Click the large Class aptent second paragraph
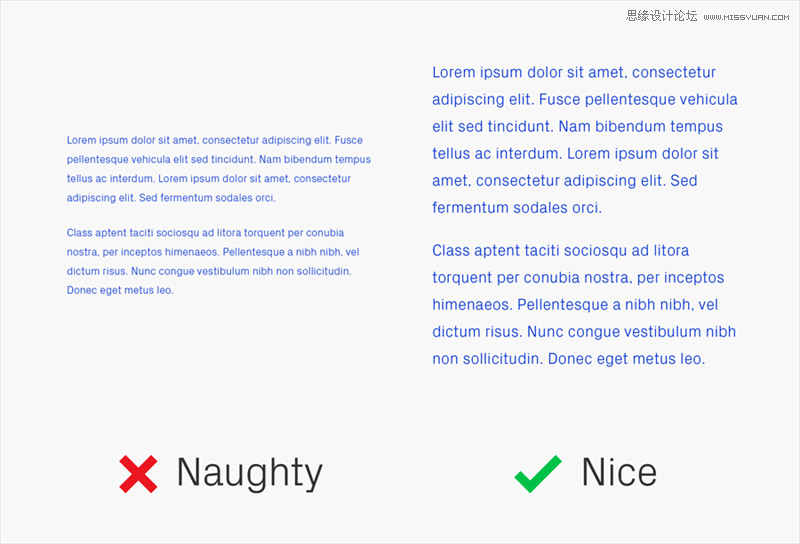 584,305
